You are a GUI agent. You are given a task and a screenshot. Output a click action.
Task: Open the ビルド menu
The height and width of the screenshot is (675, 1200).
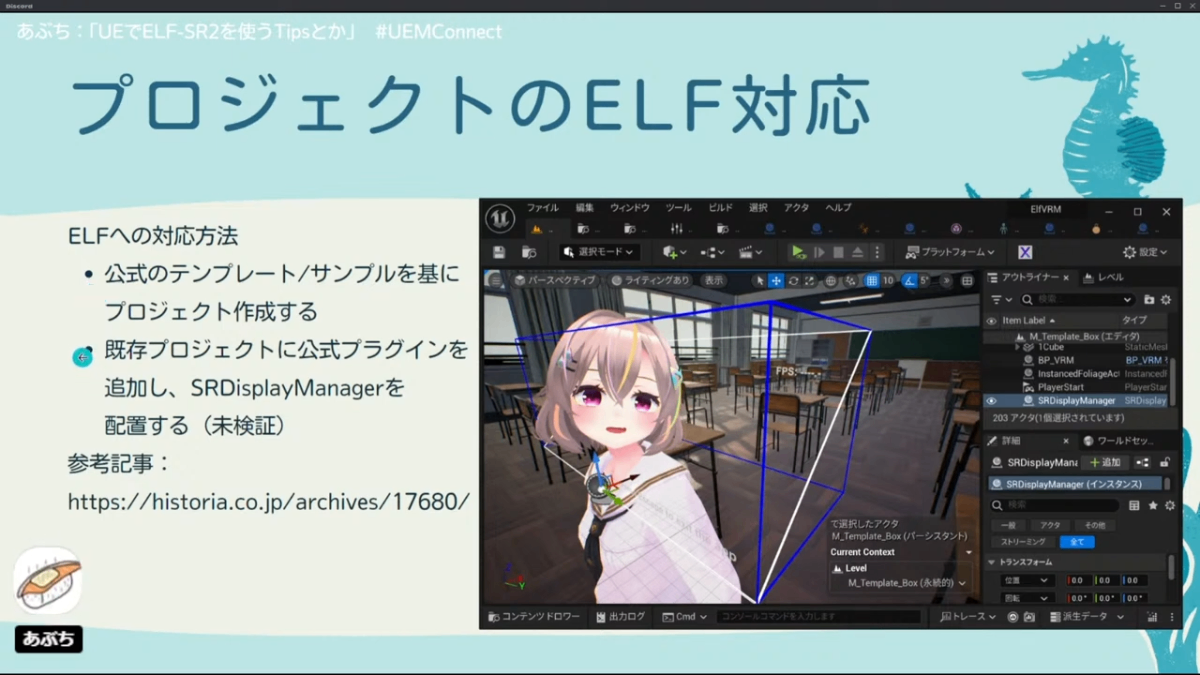tap(720, 208)
